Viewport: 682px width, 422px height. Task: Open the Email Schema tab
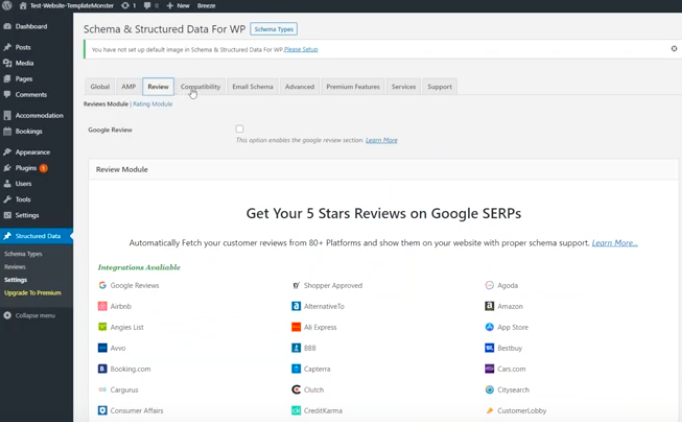pos(252,87)
